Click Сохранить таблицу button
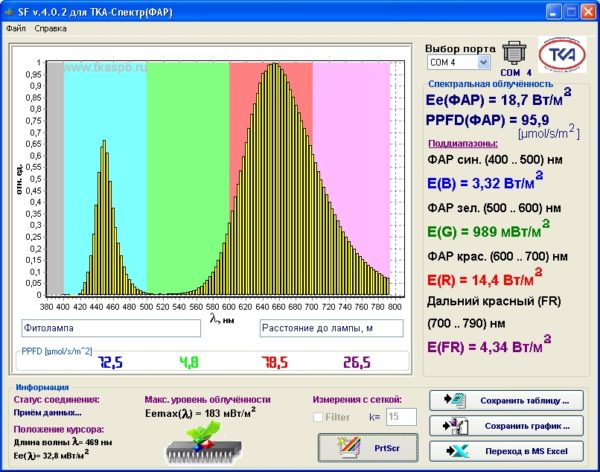The width and height of the screenshot is (600, 472). point(506,400)
